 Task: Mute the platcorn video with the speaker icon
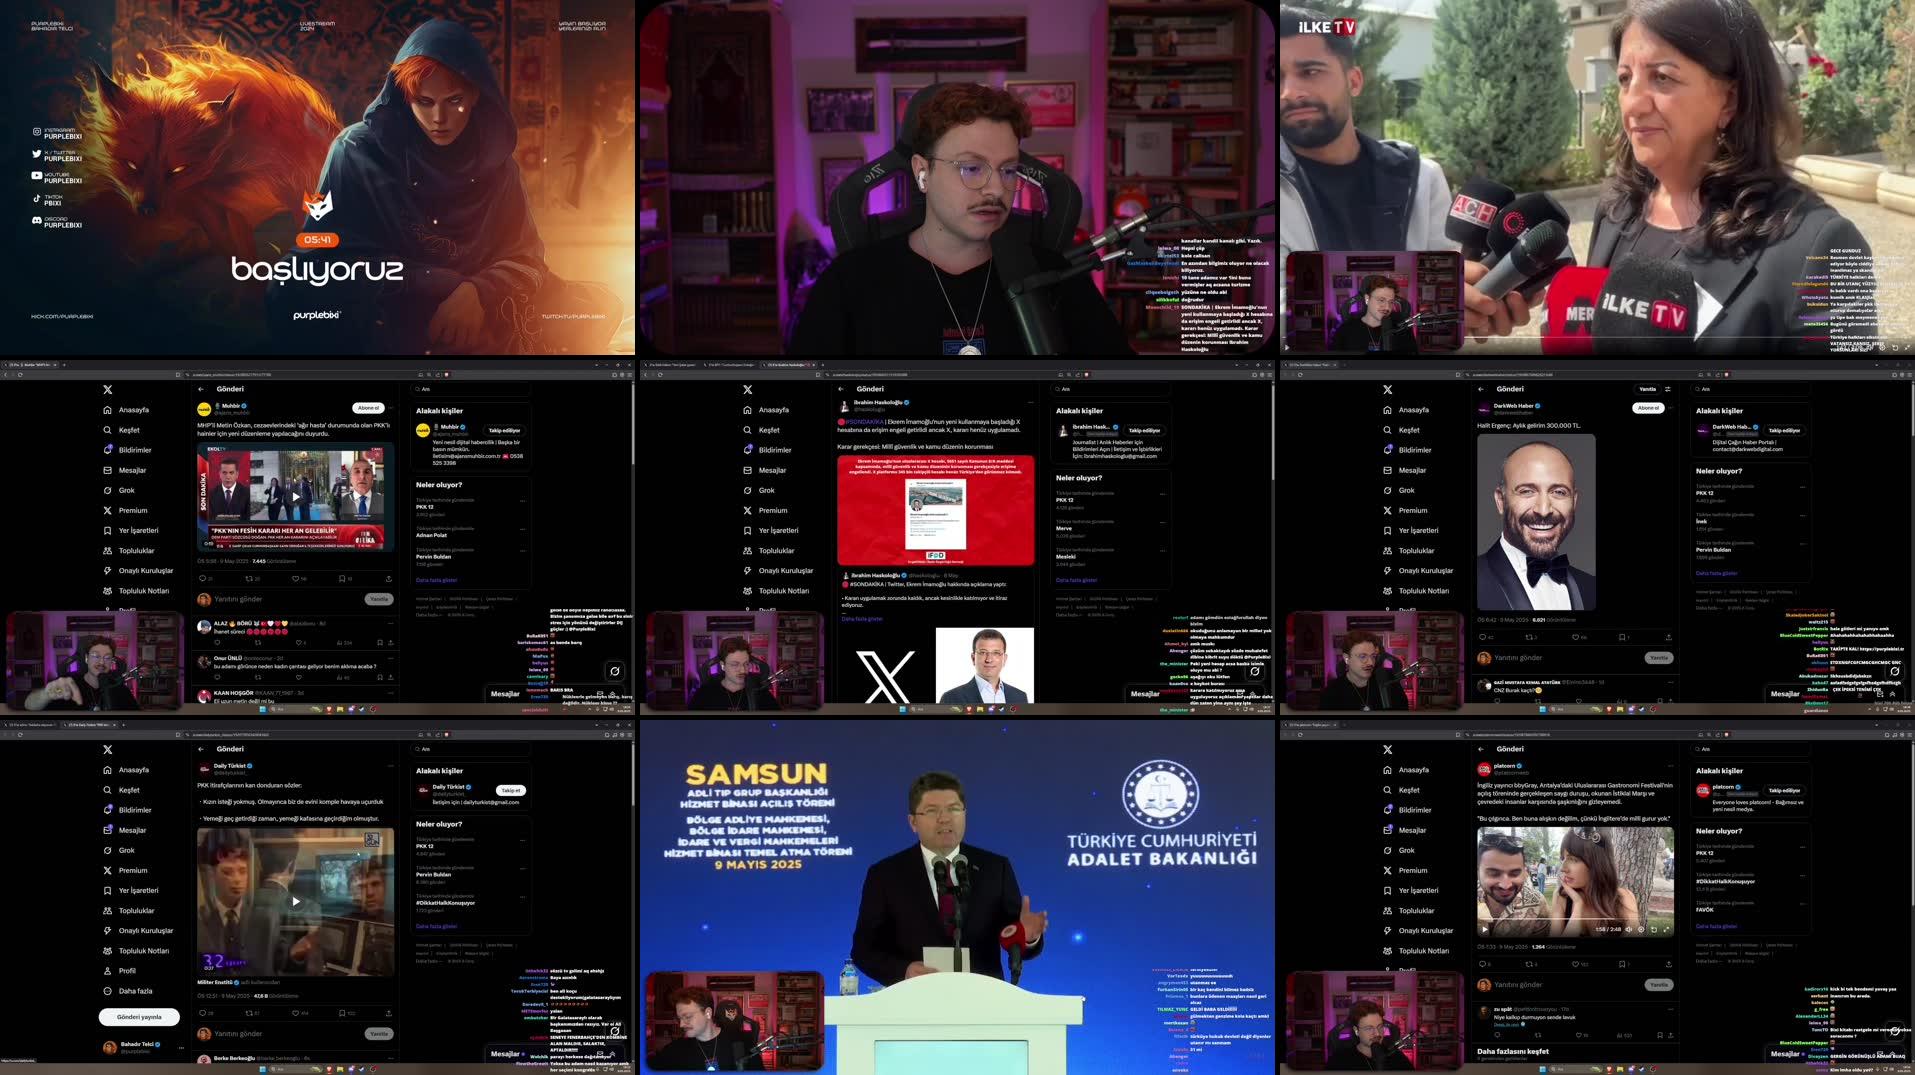[x=1629, y=929]
